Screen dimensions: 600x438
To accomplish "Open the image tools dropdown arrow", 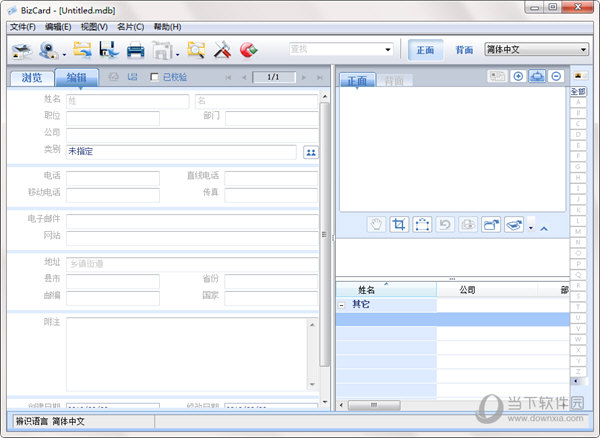I will click(531, 228).
